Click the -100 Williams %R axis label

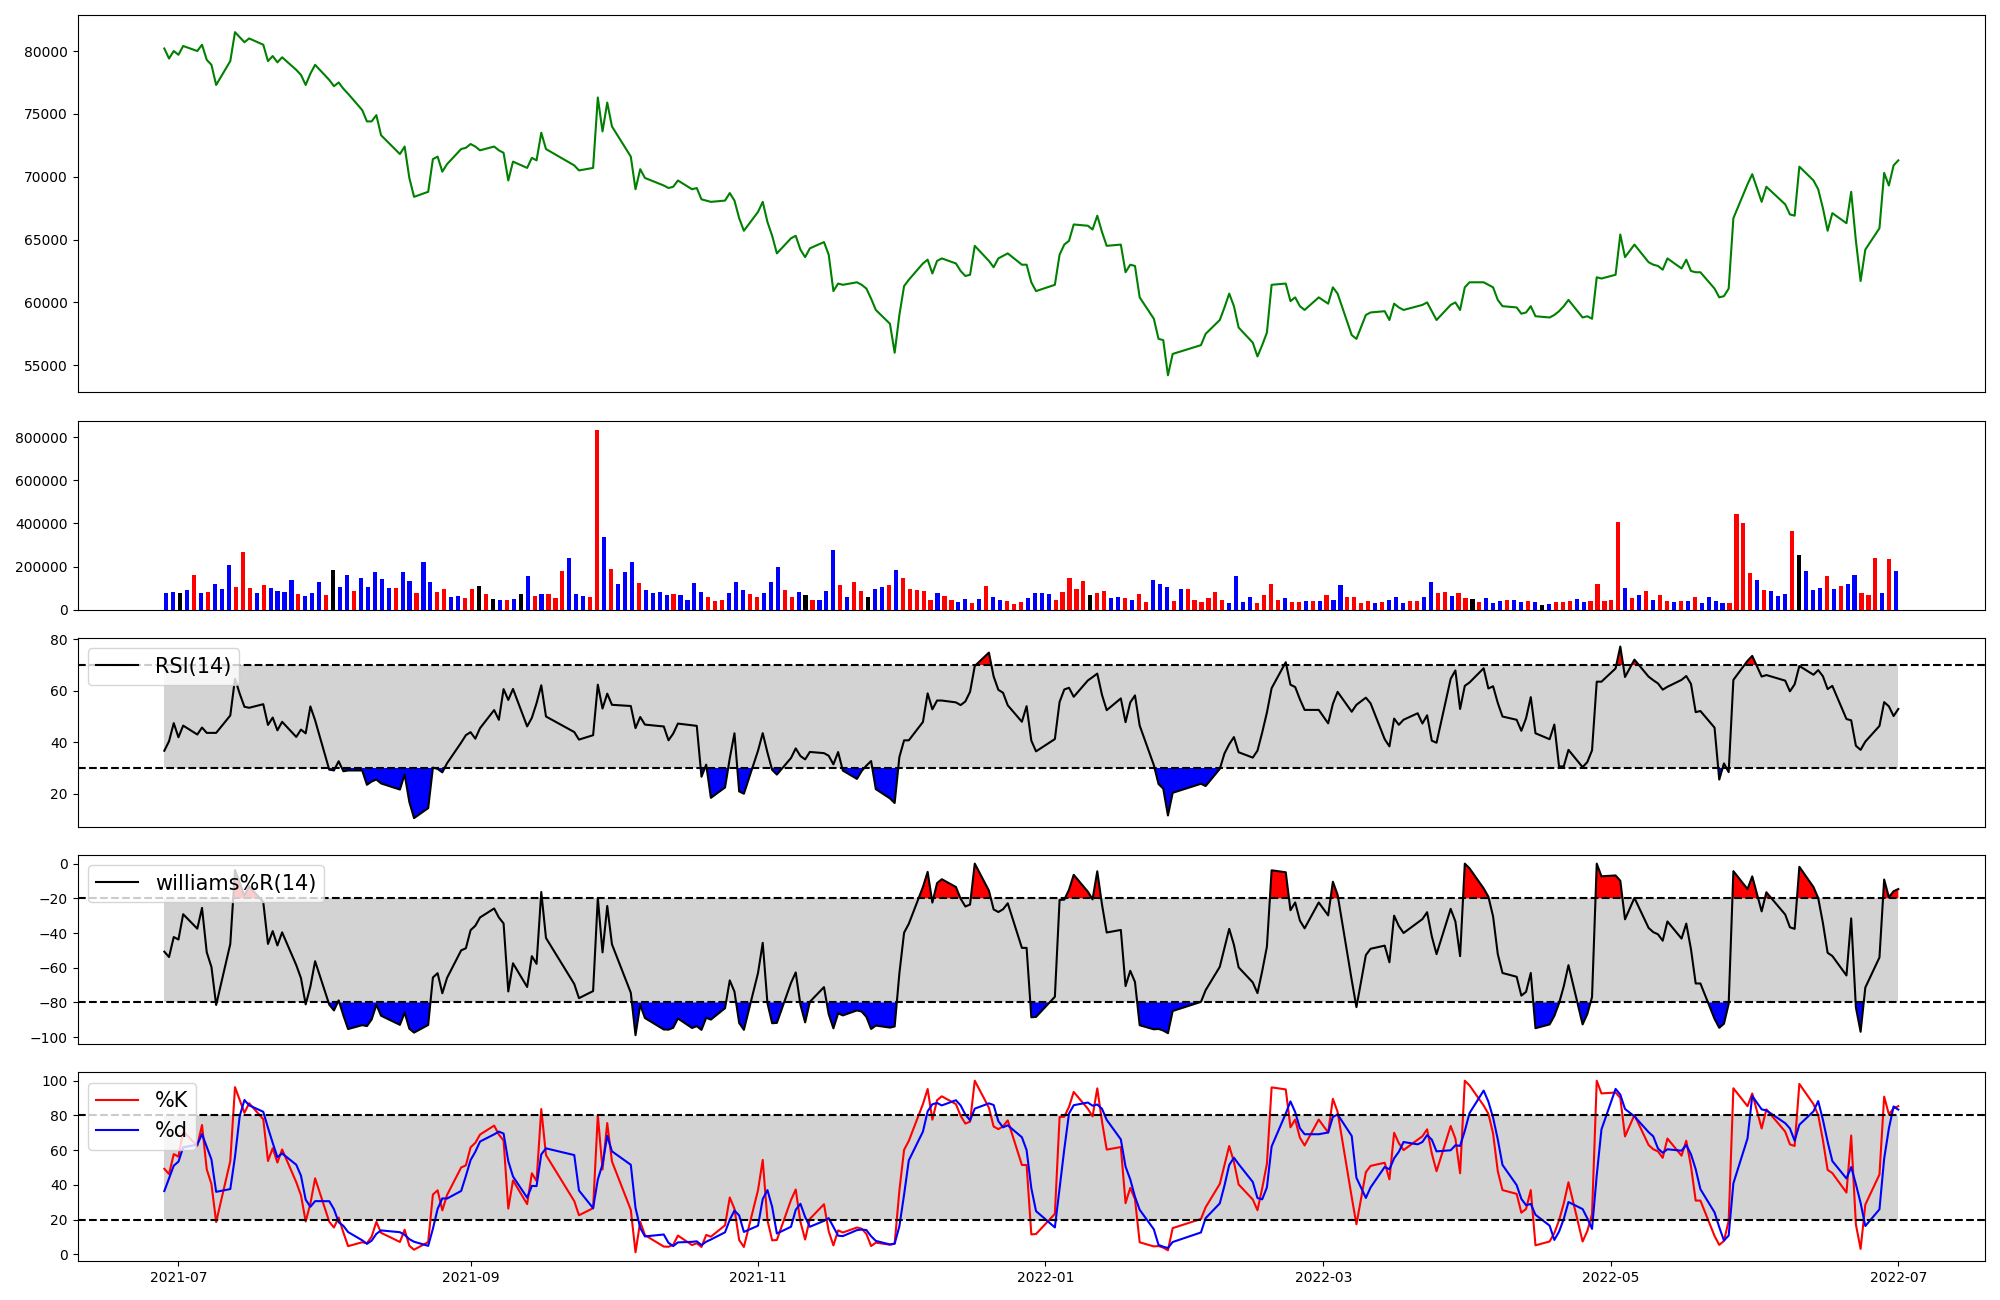coord(50,1038)
